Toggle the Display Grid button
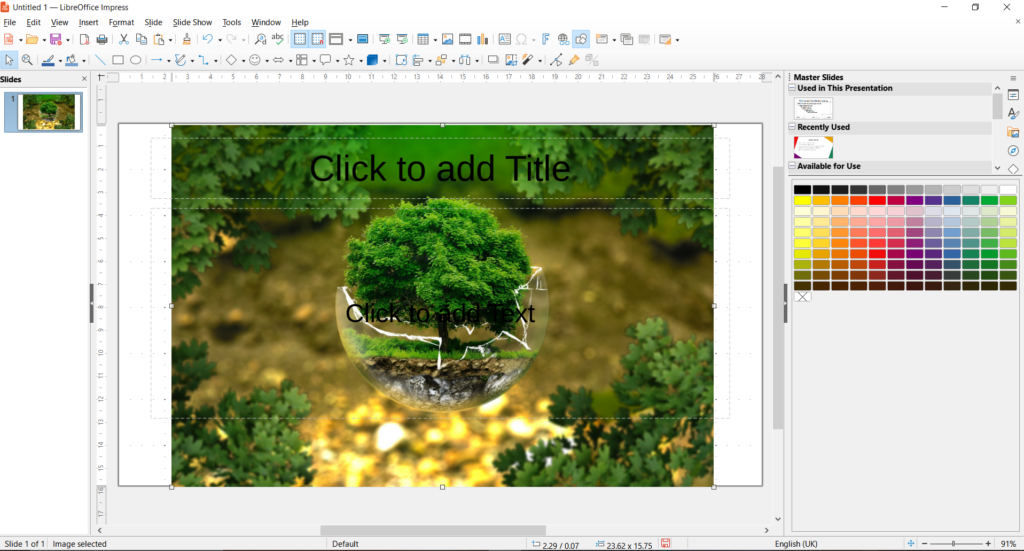The width and height of the screenshot is (1024, 551). coord(299,40)
